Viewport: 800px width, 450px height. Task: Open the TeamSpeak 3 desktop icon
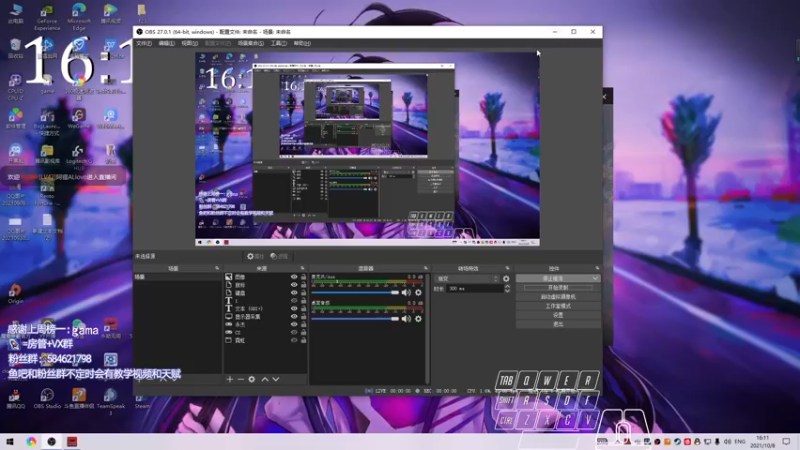point(110,401)
